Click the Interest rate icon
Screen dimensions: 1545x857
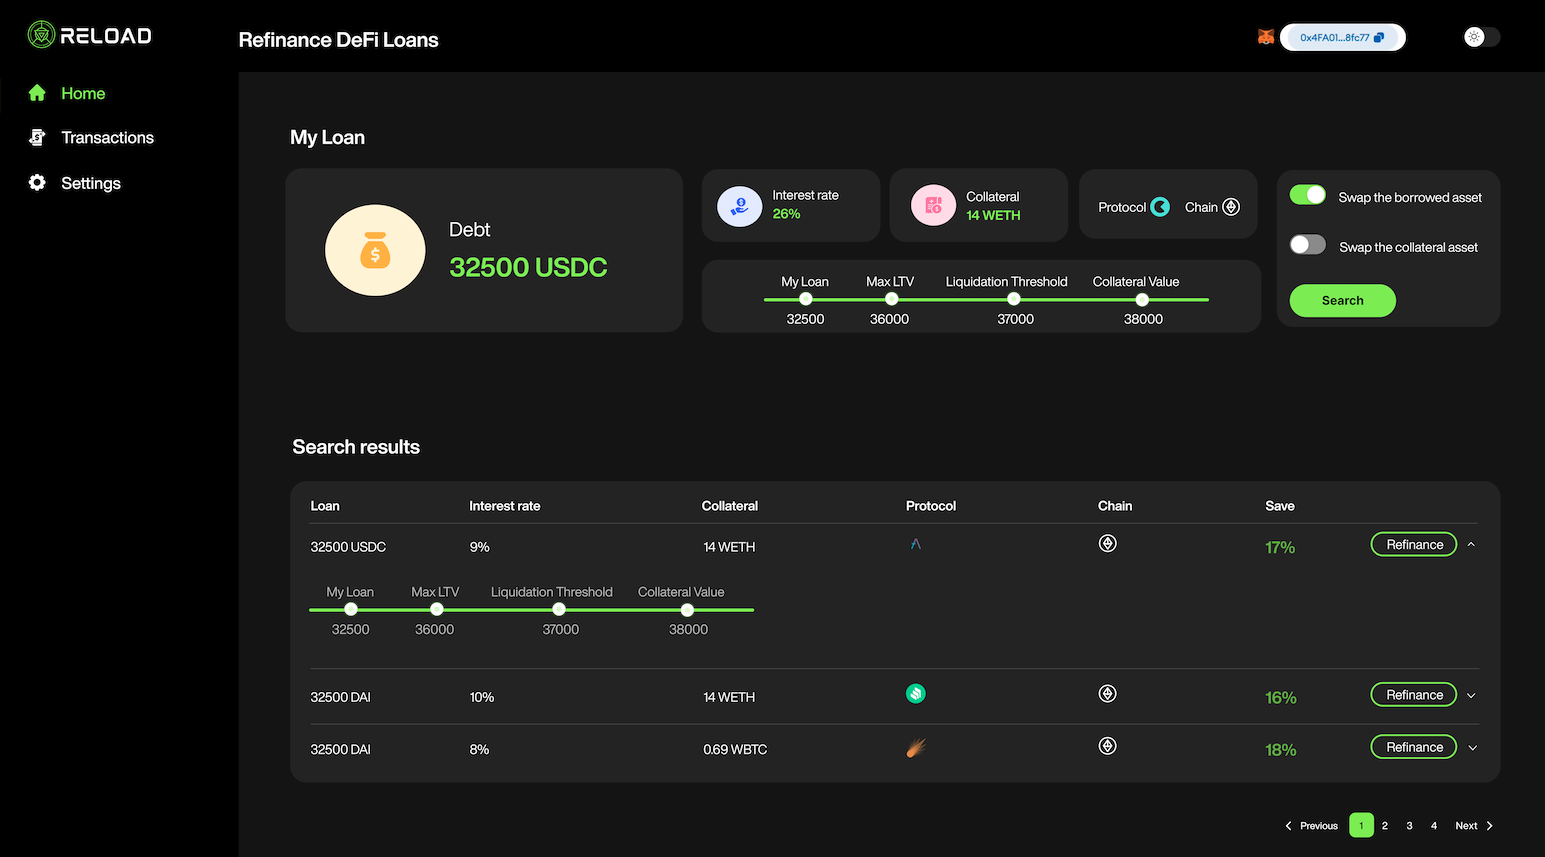point(739,206)
